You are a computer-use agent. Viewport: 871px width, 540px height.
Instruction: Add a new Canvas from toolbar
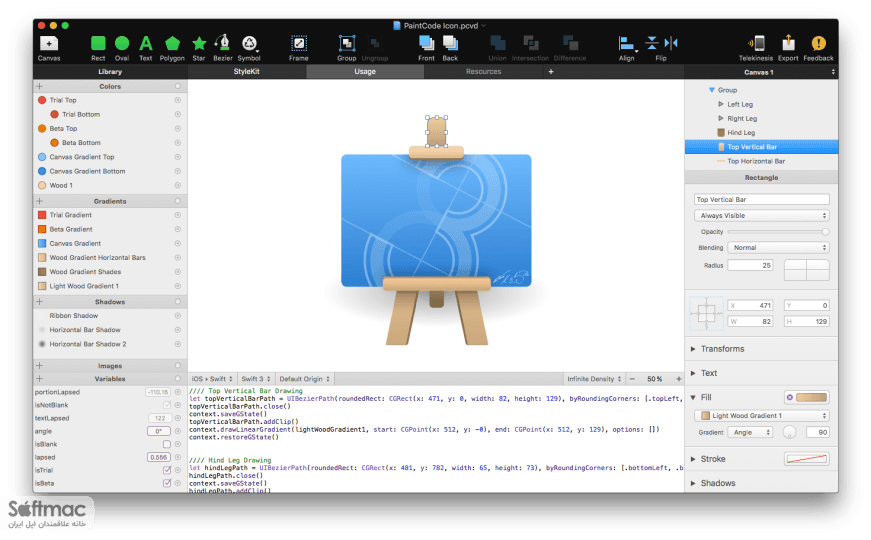pyautogui.click(x=49, y=47)
